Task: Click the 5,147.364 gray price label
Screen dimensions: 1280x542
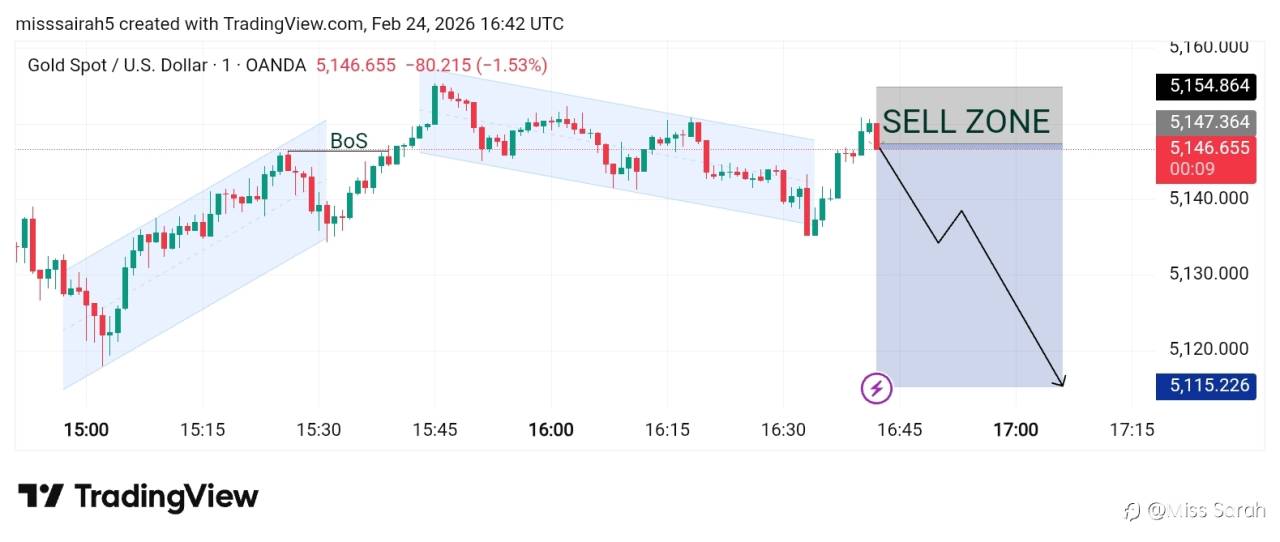Action: [x=1205, y=122]
